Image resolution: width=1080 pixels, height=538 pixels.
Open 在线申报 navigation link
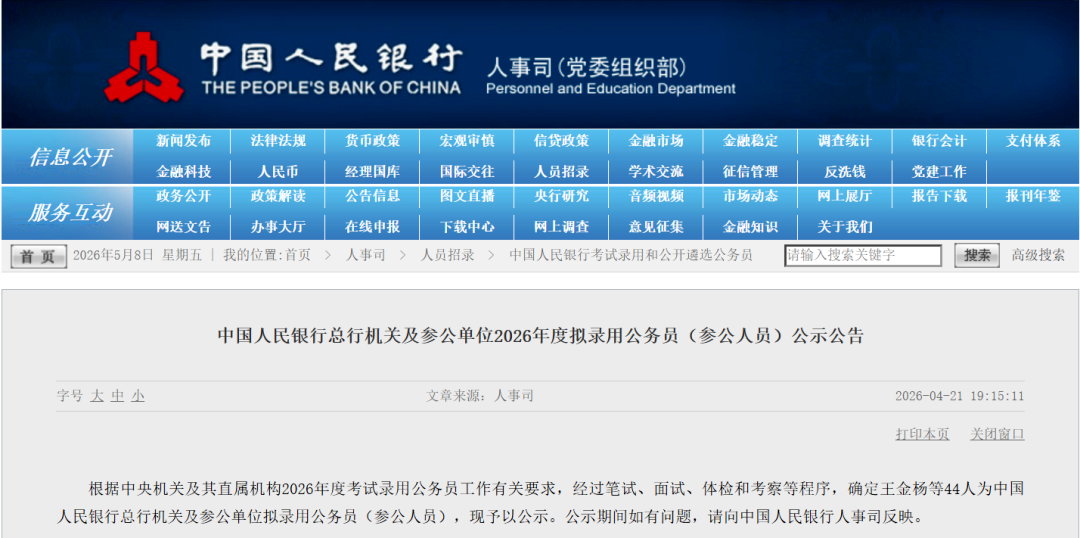(373, 227)
